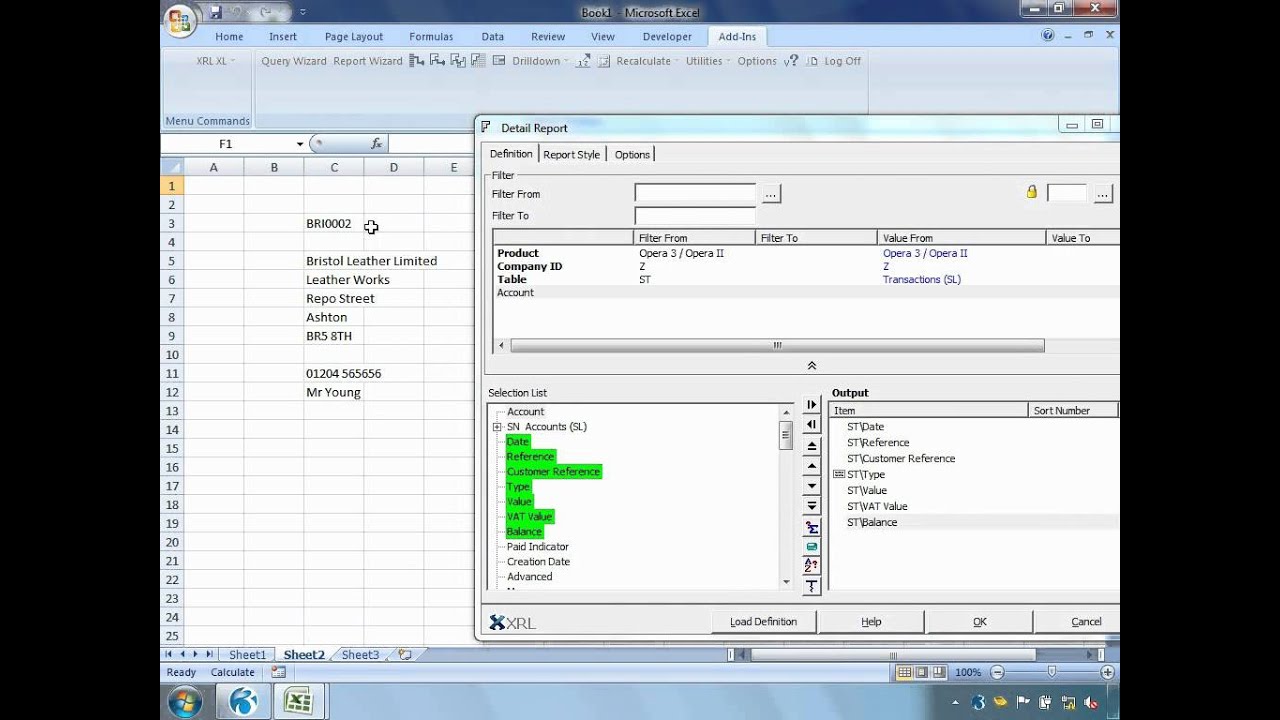Select Page Break Preview in status bar
Viewport: 1280px width, 720px height.
pos(940,672)
